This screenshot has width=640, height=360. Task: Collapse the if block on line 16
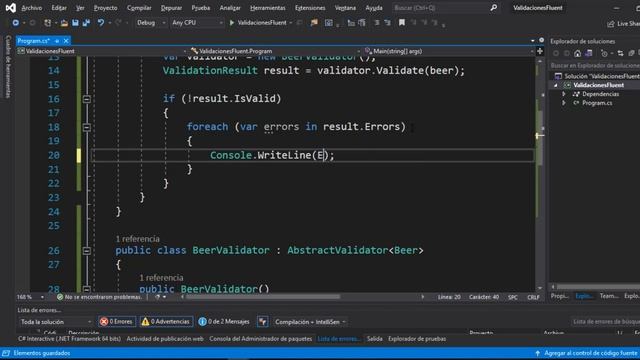[x=87, y=99]
